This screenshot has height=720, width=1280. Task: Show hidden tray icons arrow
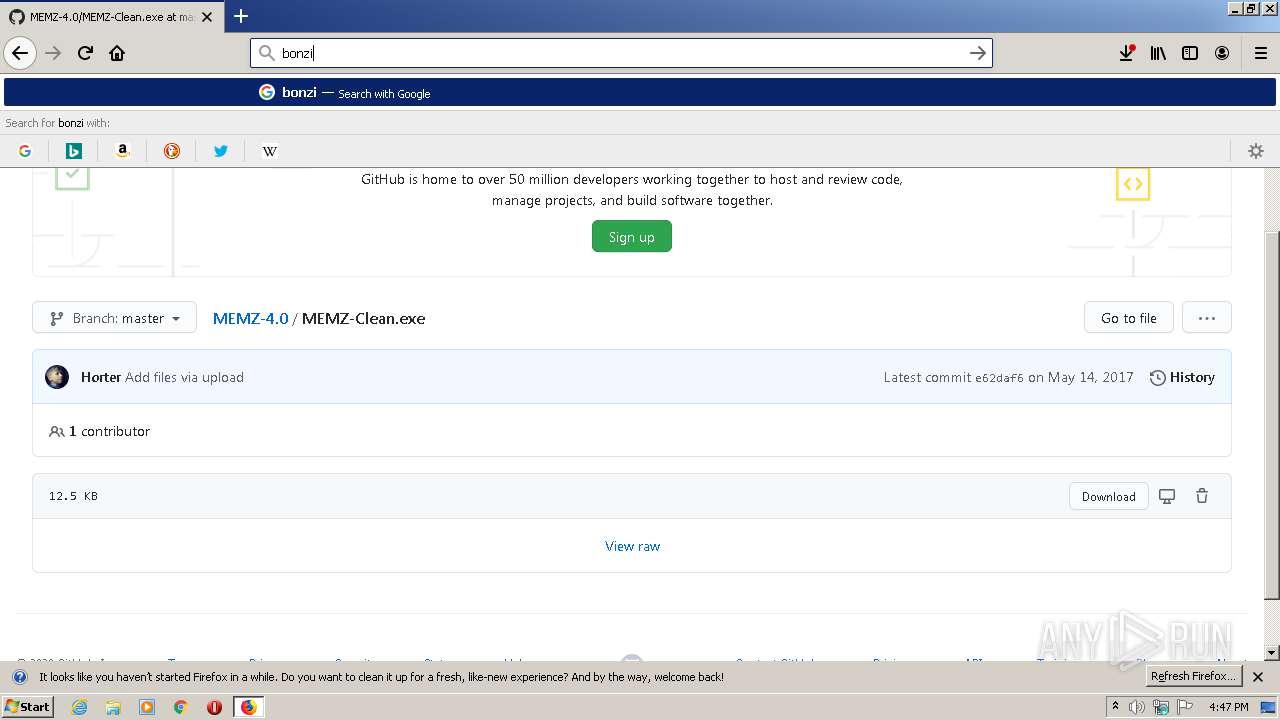coord(1115,707)
